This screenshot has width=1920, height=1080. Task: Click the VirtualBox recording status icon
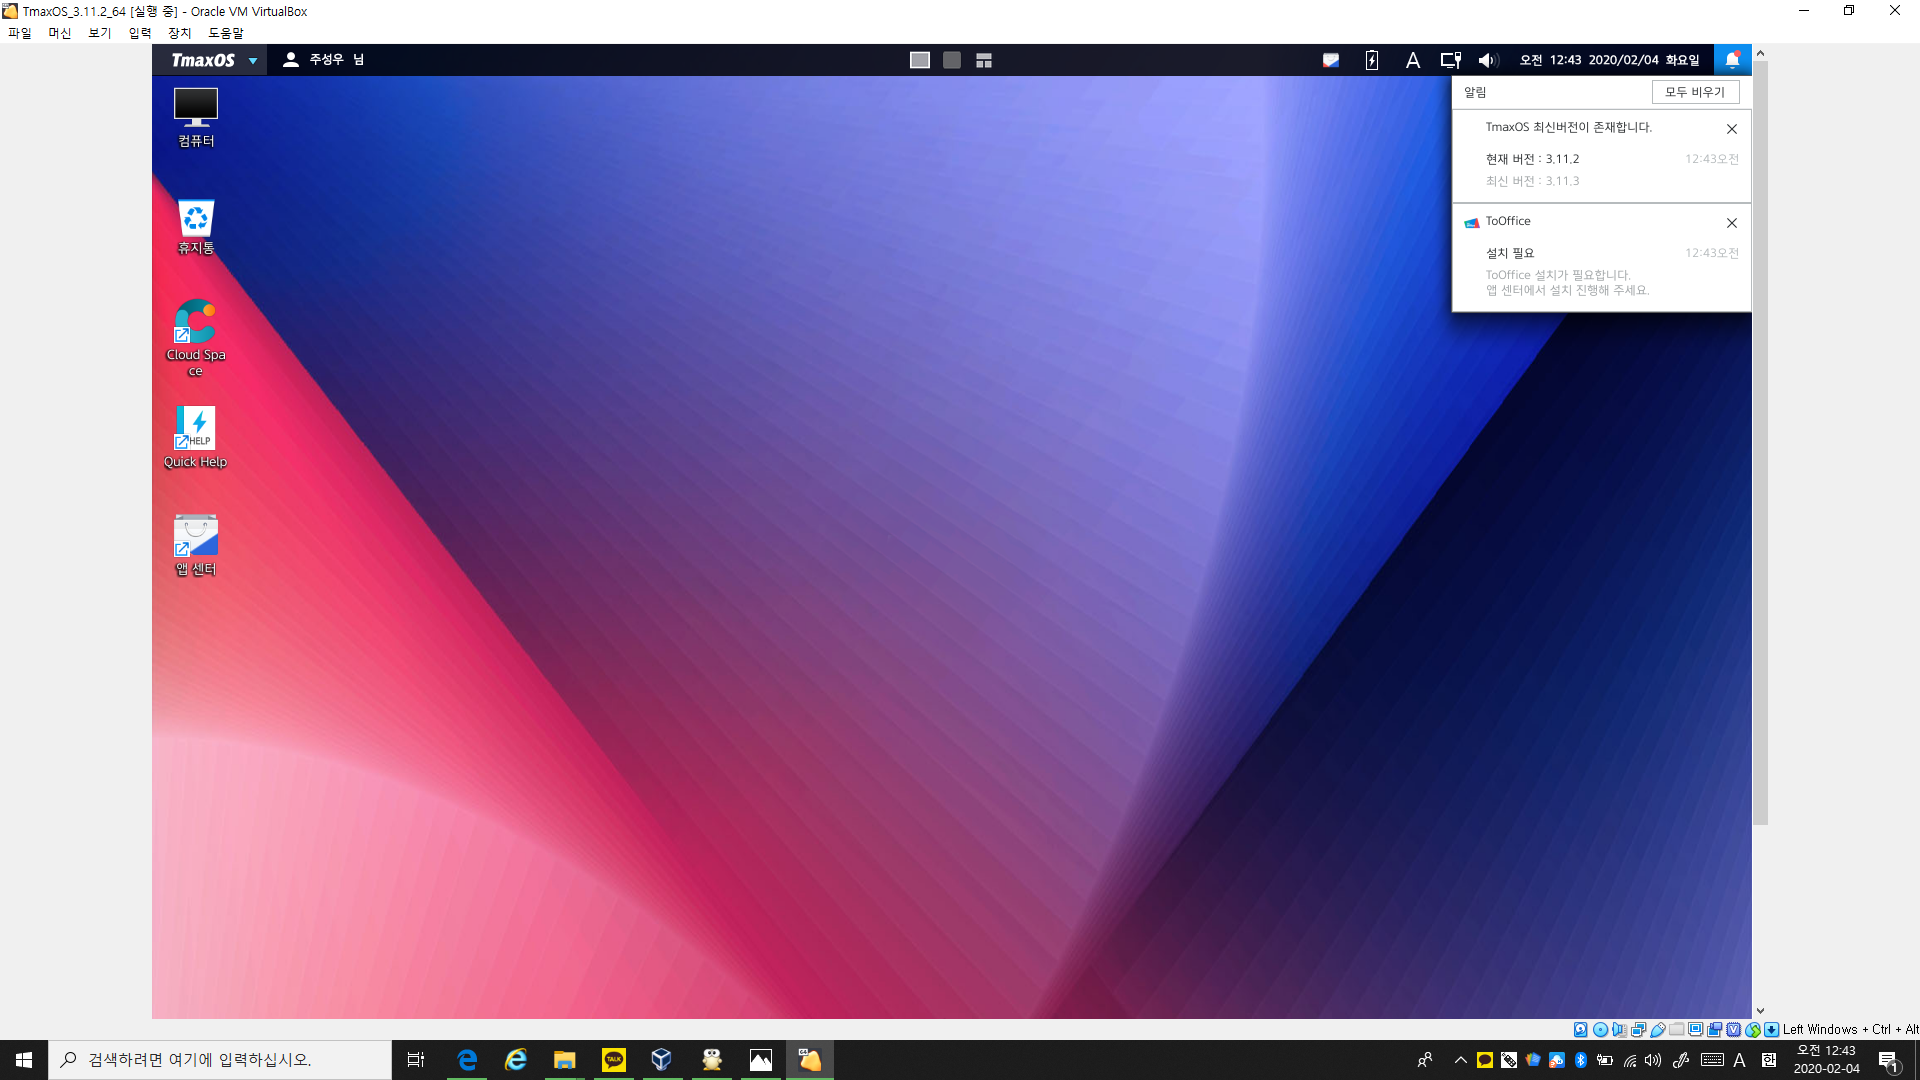tap(1715, 1029)
